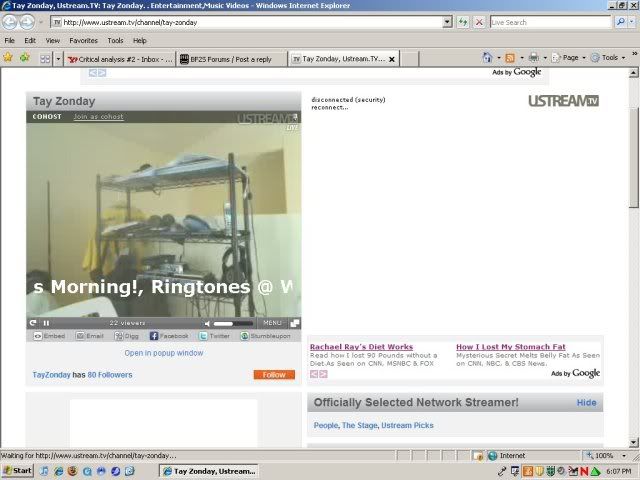Open the tab list dropdown arrow

58,59
